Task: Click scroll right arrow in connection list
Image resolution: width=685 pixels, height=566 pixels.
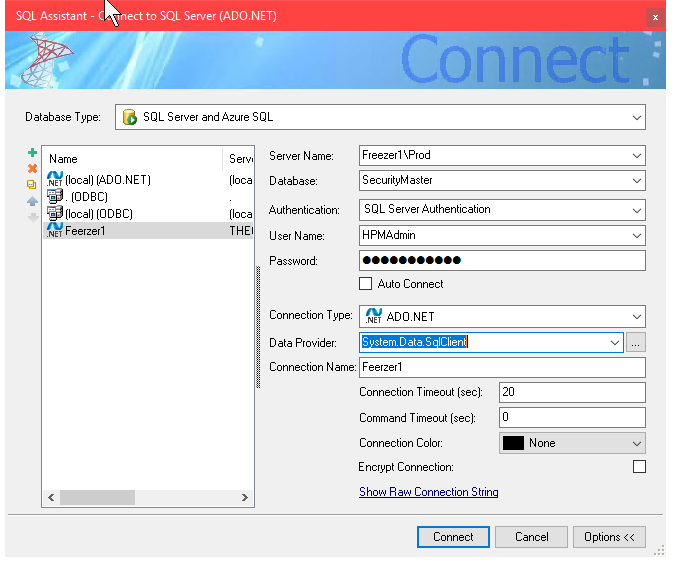Action: (x=245, y=497)
